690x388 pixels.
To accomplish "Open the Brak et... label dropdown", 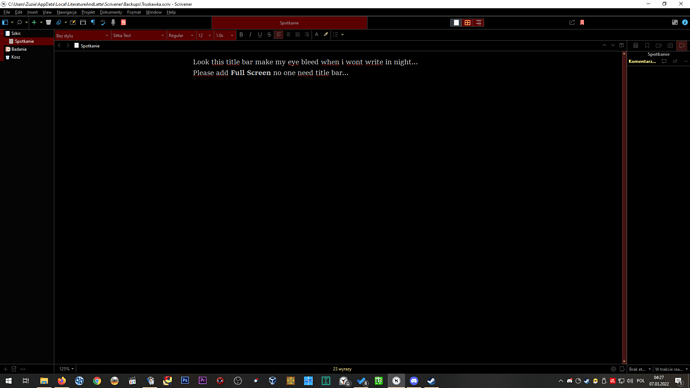I will 639,369.
